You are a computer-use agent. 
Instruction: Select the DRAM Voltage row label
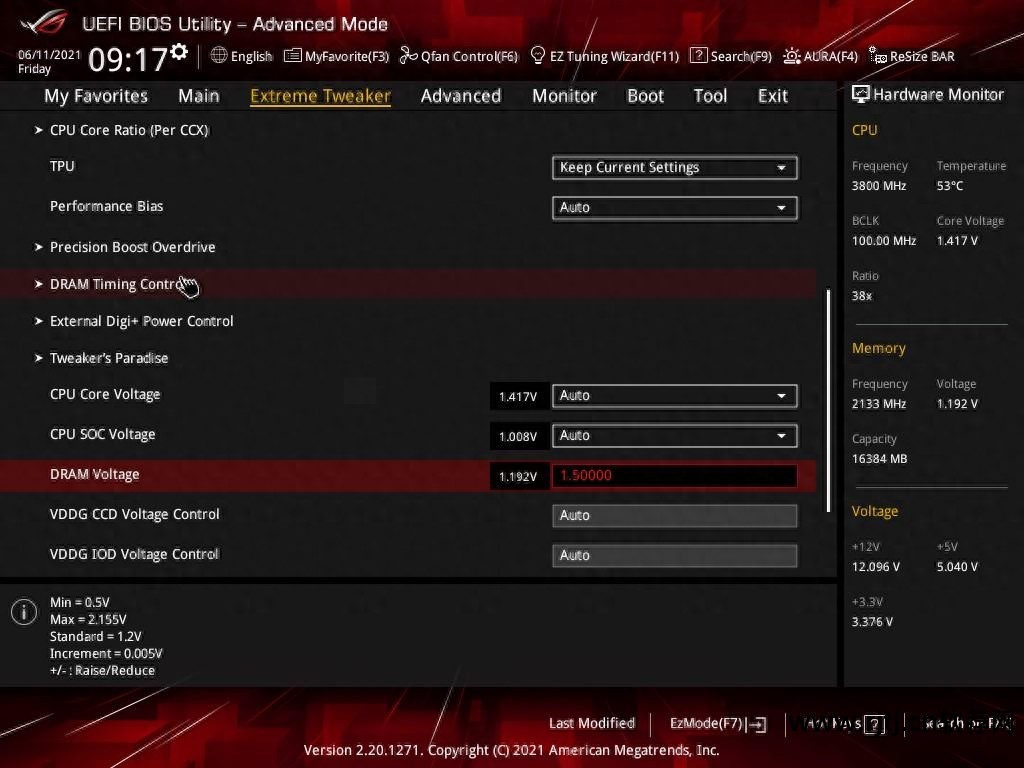pos(95,474)
